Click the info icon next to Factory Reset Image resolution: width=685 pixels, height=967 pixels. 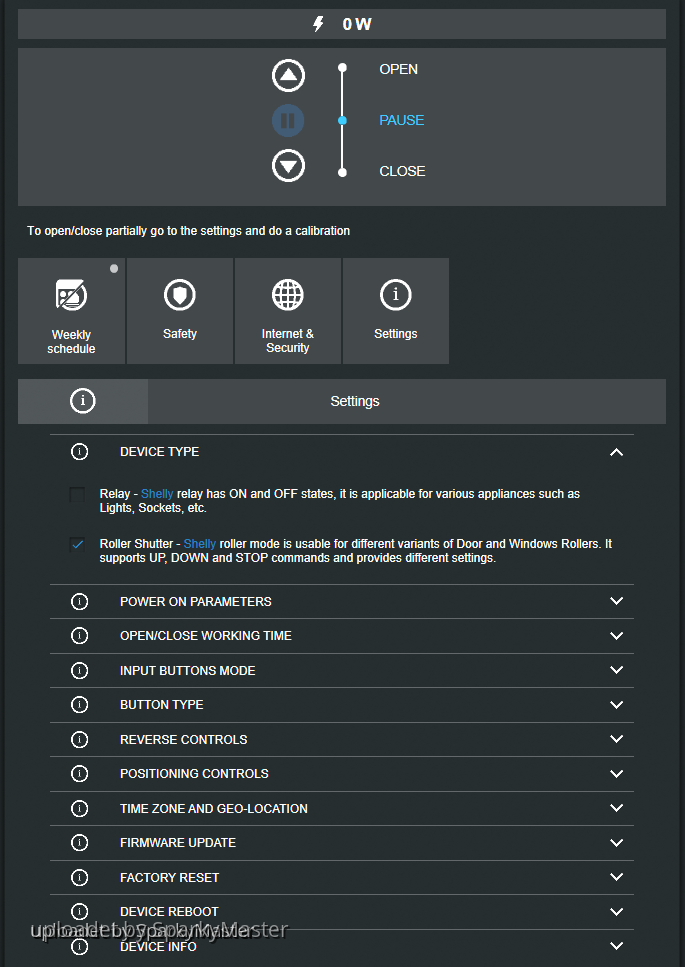pyautogui.click(x=80, y=877)
